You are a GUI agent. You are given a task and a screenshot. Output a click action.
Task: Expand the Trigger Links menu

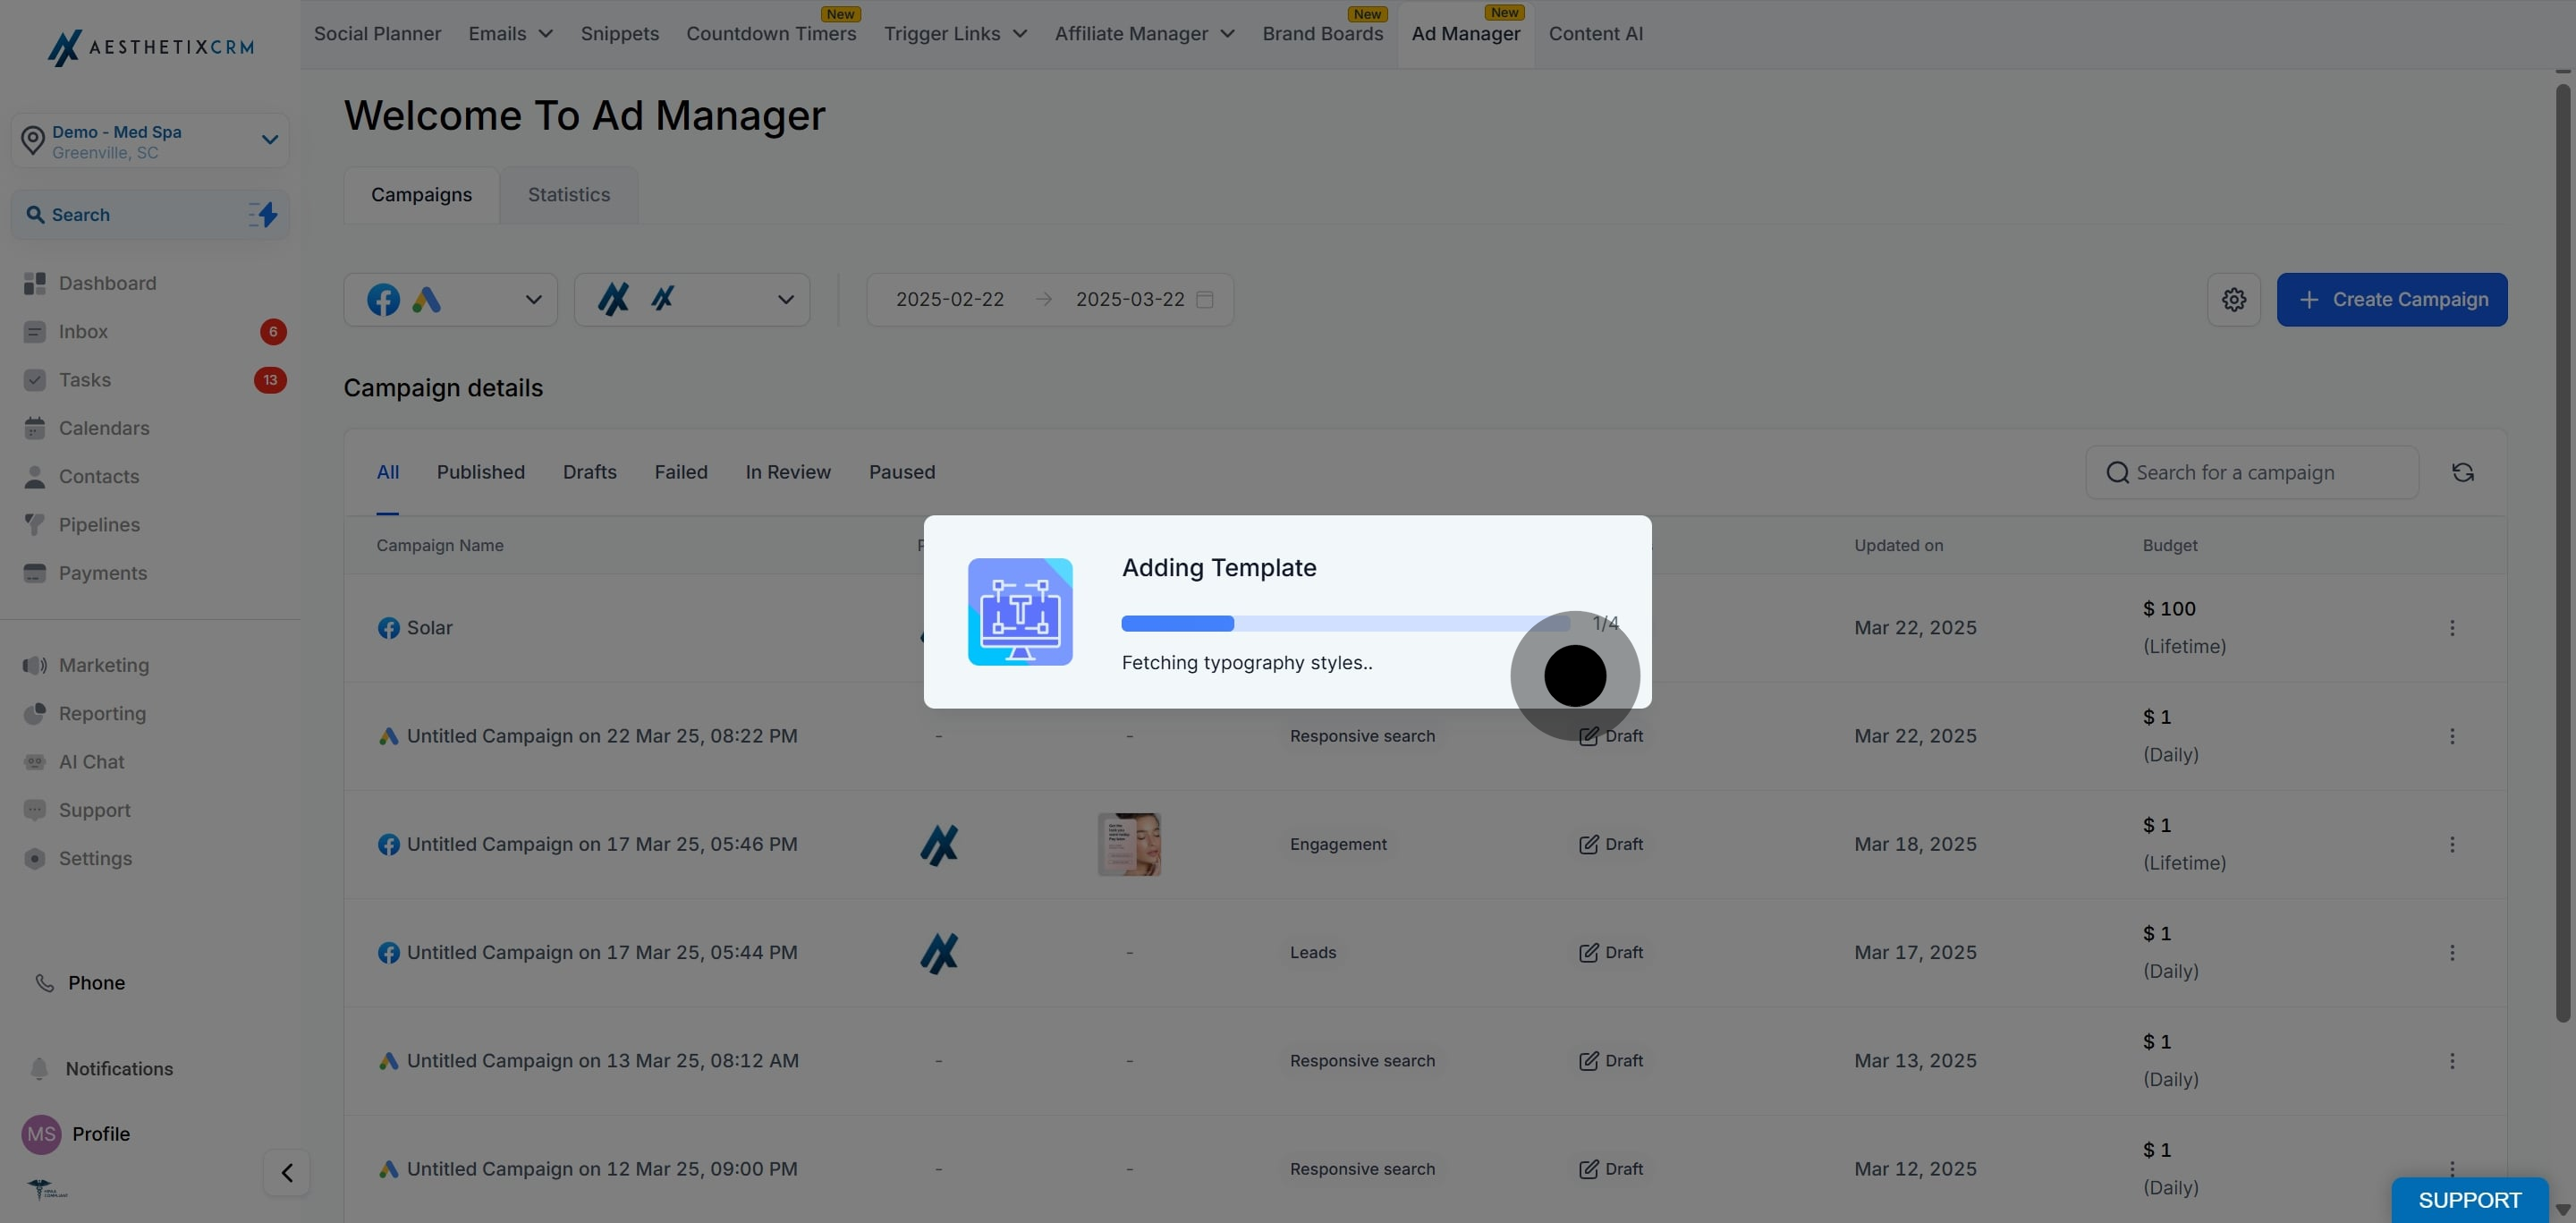tap(955, 34)
